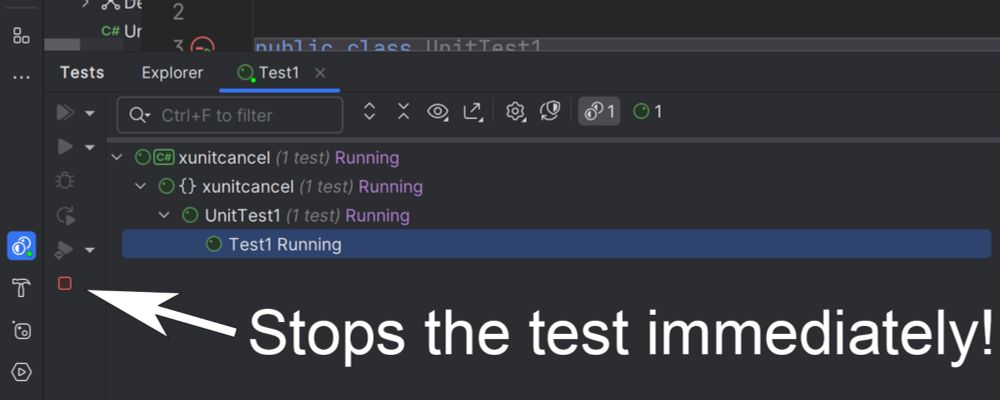Collapse the UnitTest1 class node
The width and height of the screenshot is (1000, 400).
[x=164, y=215]
